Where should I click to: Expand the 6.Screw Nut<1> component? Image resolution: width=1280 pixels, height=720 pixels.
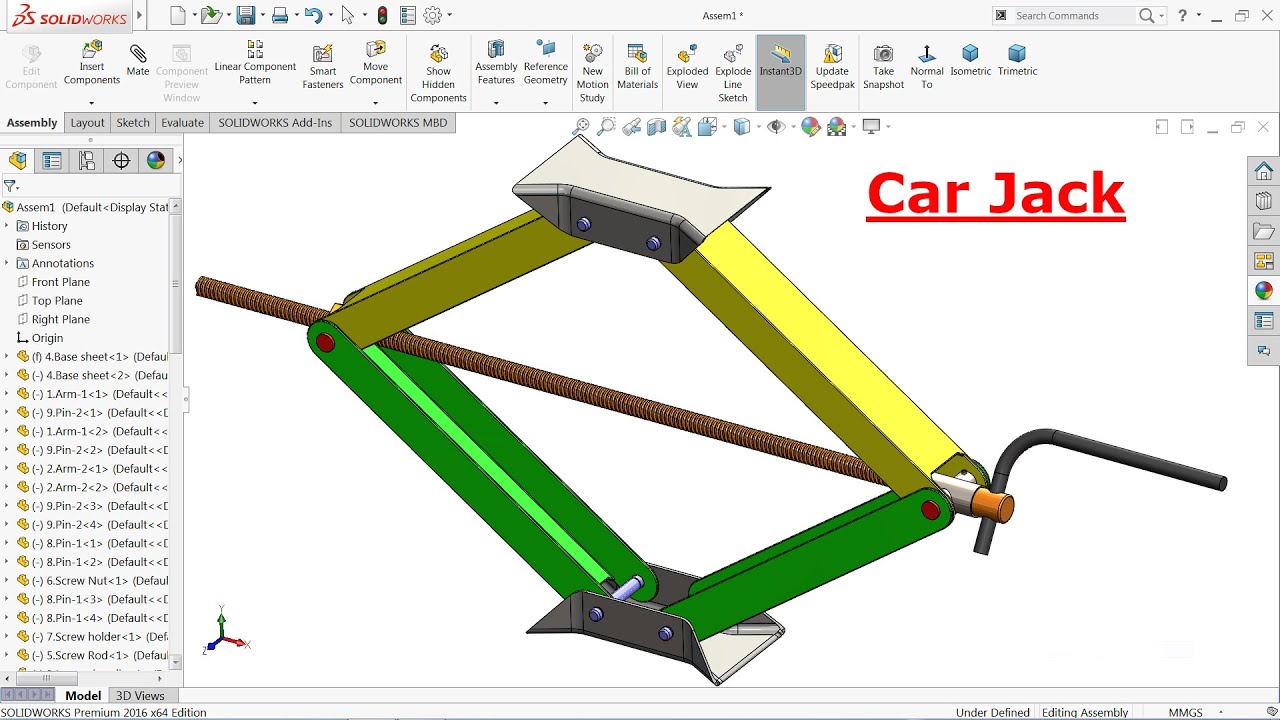[x=7, y=580]
